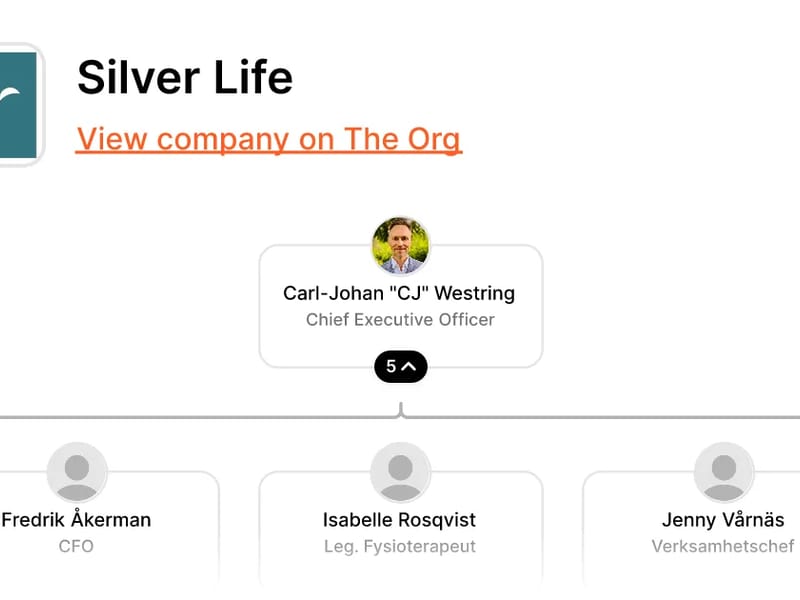
Task: Open Jenny Vårnäs's profile name
Action: (722, 520)
